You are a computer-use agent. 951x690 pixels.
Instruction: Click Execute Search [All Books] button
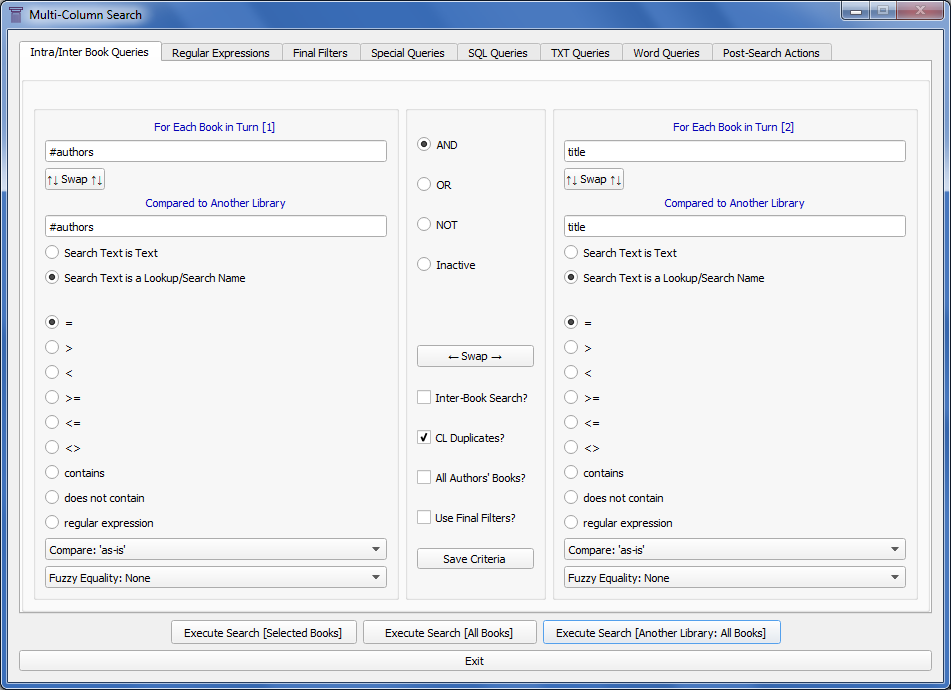tap(449, 632)
